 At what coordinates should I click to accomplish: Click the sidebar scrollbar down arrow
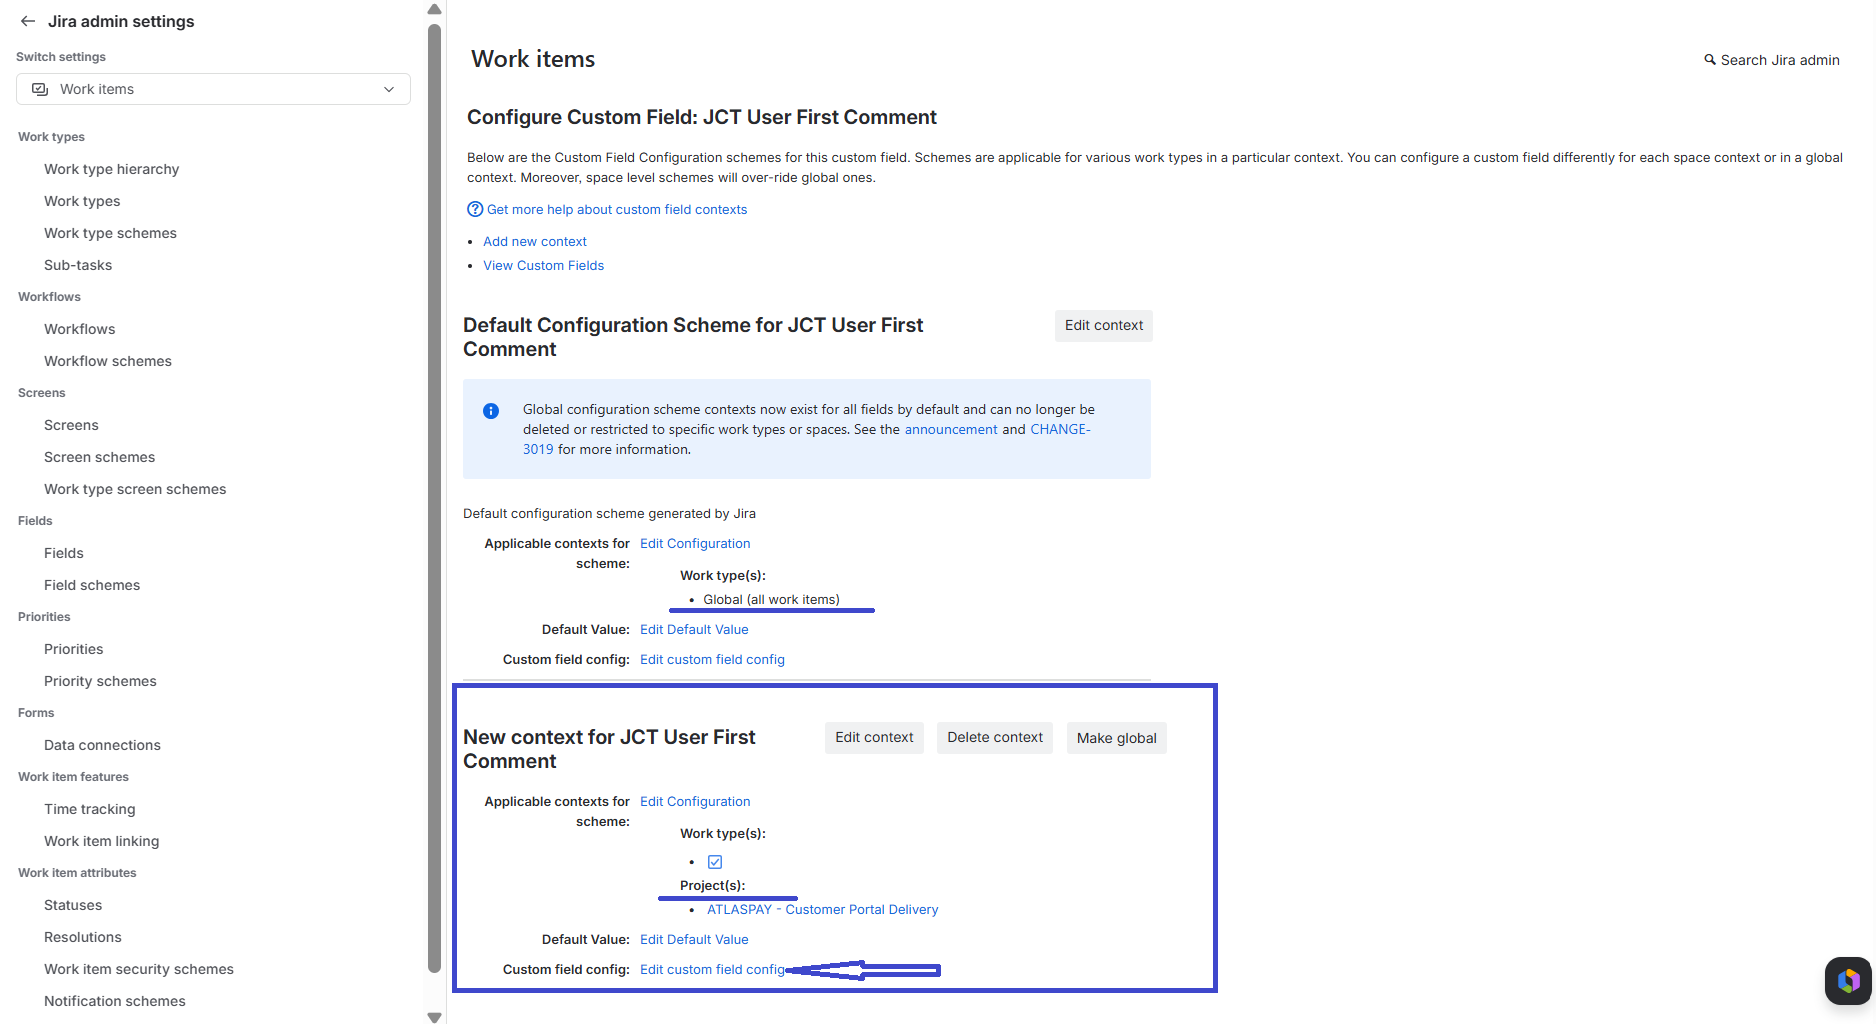434,1017
